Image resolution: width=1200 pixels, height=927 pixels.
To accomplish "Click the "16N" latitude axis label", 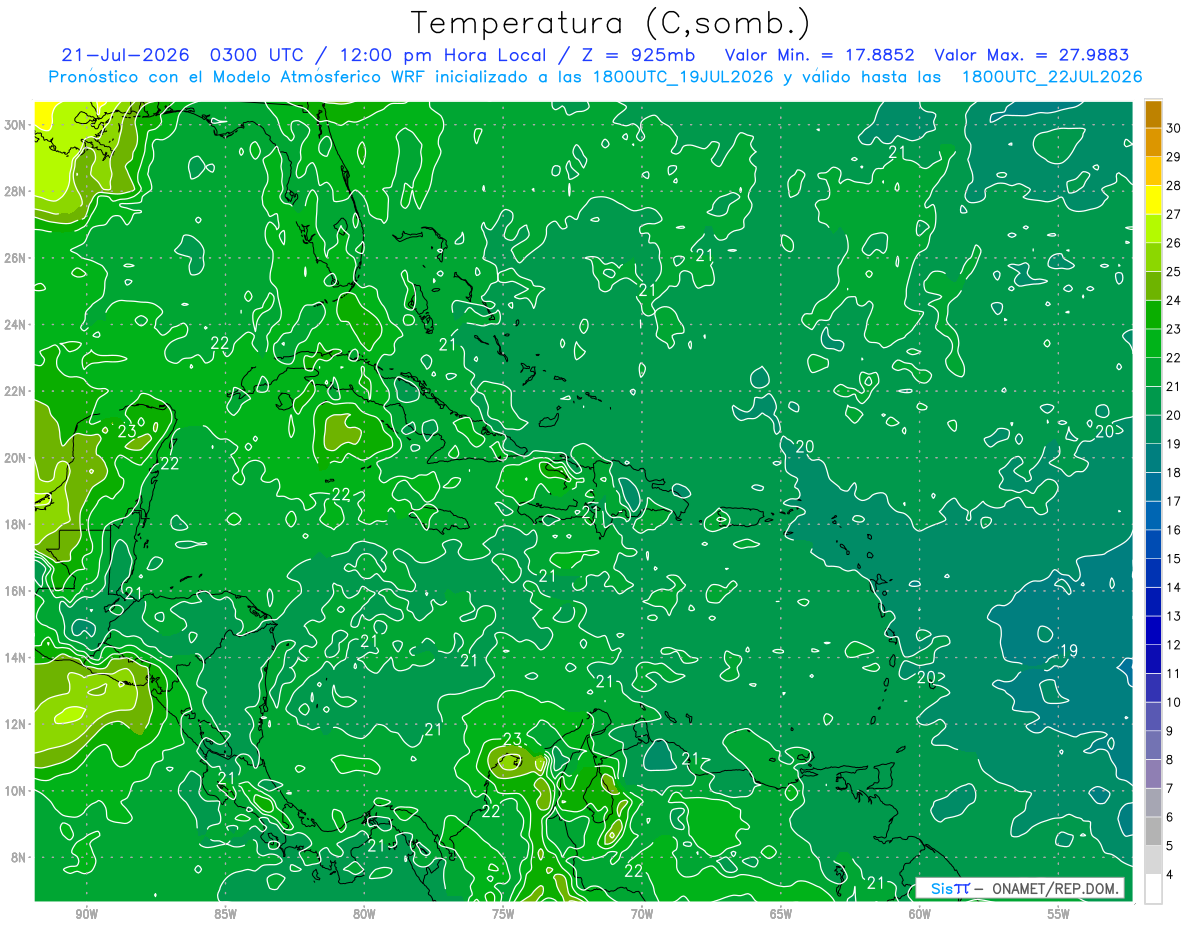I will [x=17, y=591].
